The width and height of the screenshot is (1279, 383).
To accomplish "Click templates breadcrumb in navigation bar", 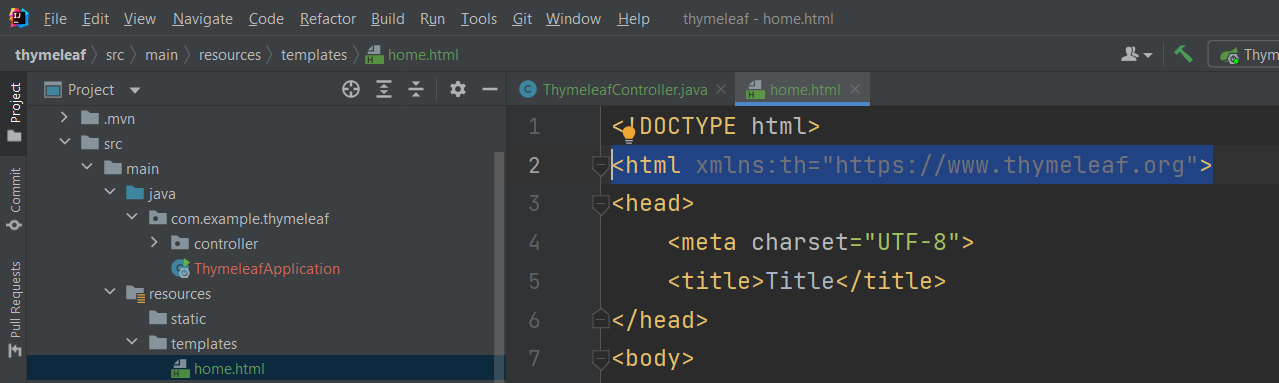I will click(x=314, y=55).
